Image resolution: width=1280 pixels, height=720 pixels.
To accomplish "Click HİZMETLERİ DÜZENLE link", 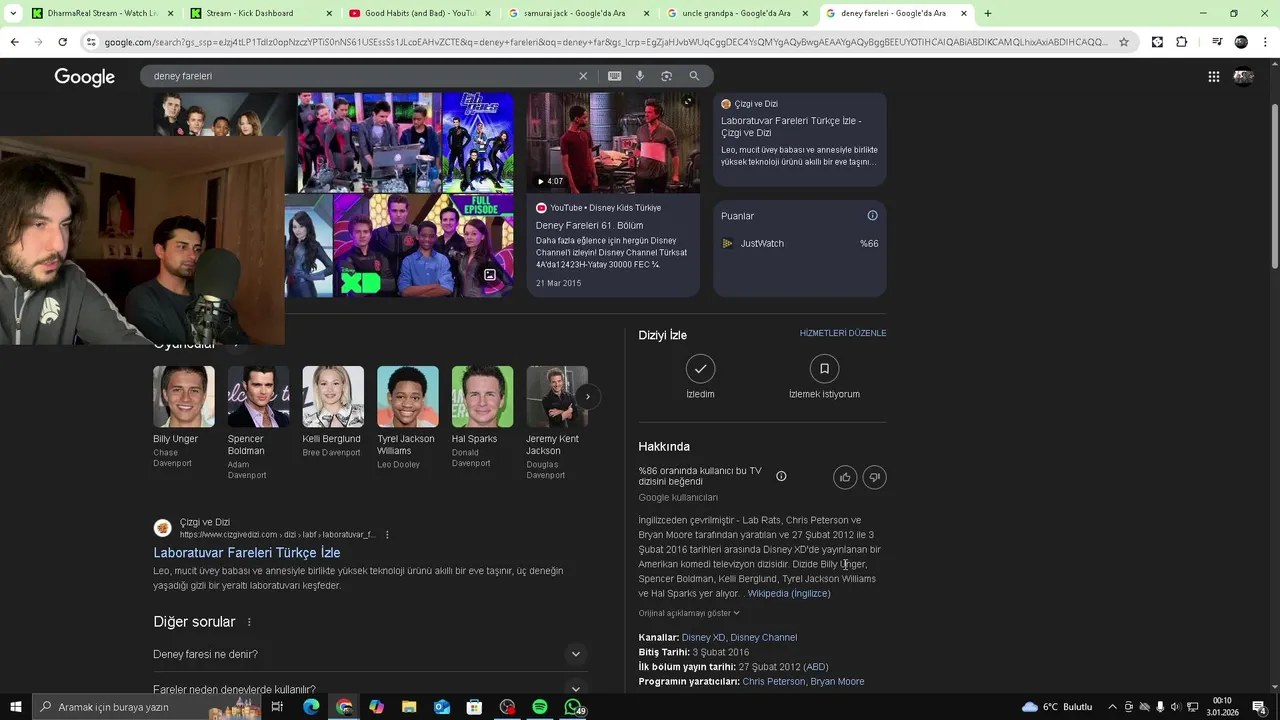I will point(843,333).
